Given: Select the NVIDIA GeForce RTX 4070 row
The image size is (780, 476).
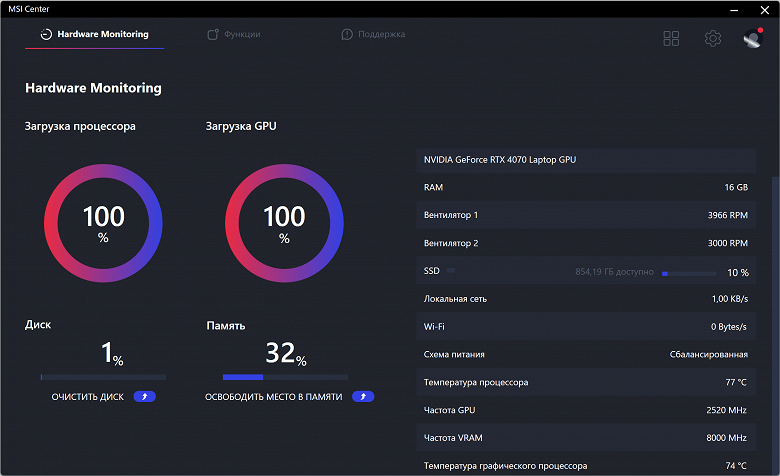Looking at the screenshot, I should click(586, 160).
